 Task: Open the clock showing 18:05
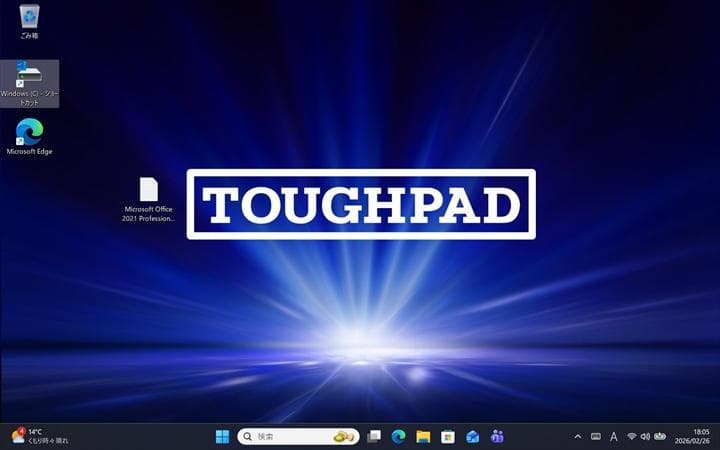coord(692,436)
